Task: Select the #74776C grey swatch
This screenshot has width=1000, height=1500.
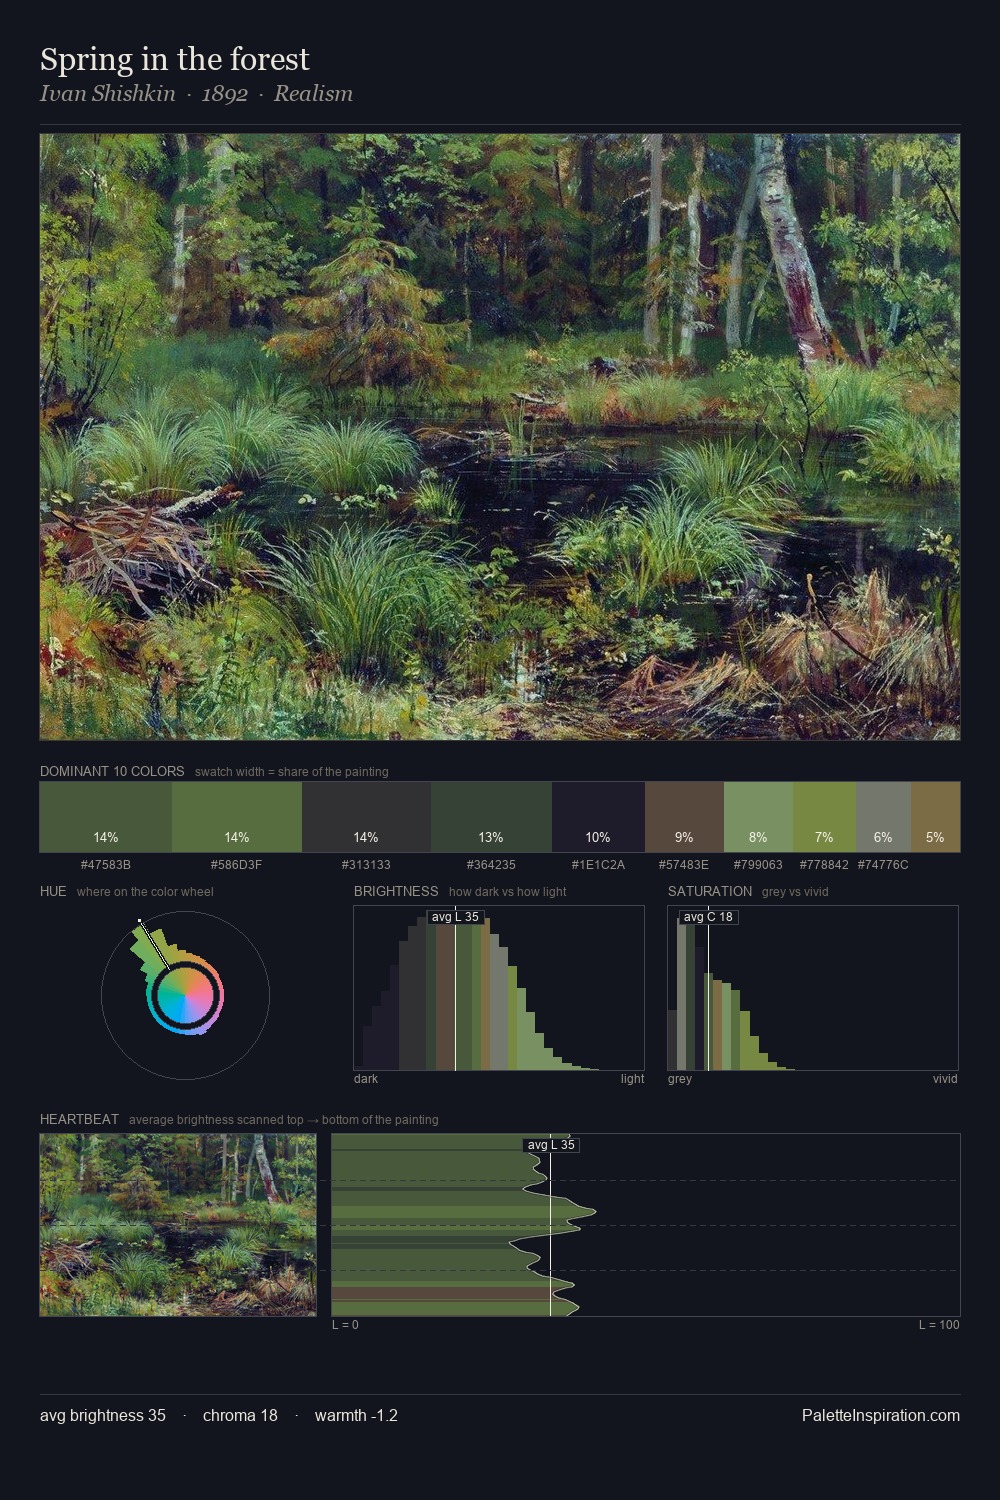Action: point(883,817)
